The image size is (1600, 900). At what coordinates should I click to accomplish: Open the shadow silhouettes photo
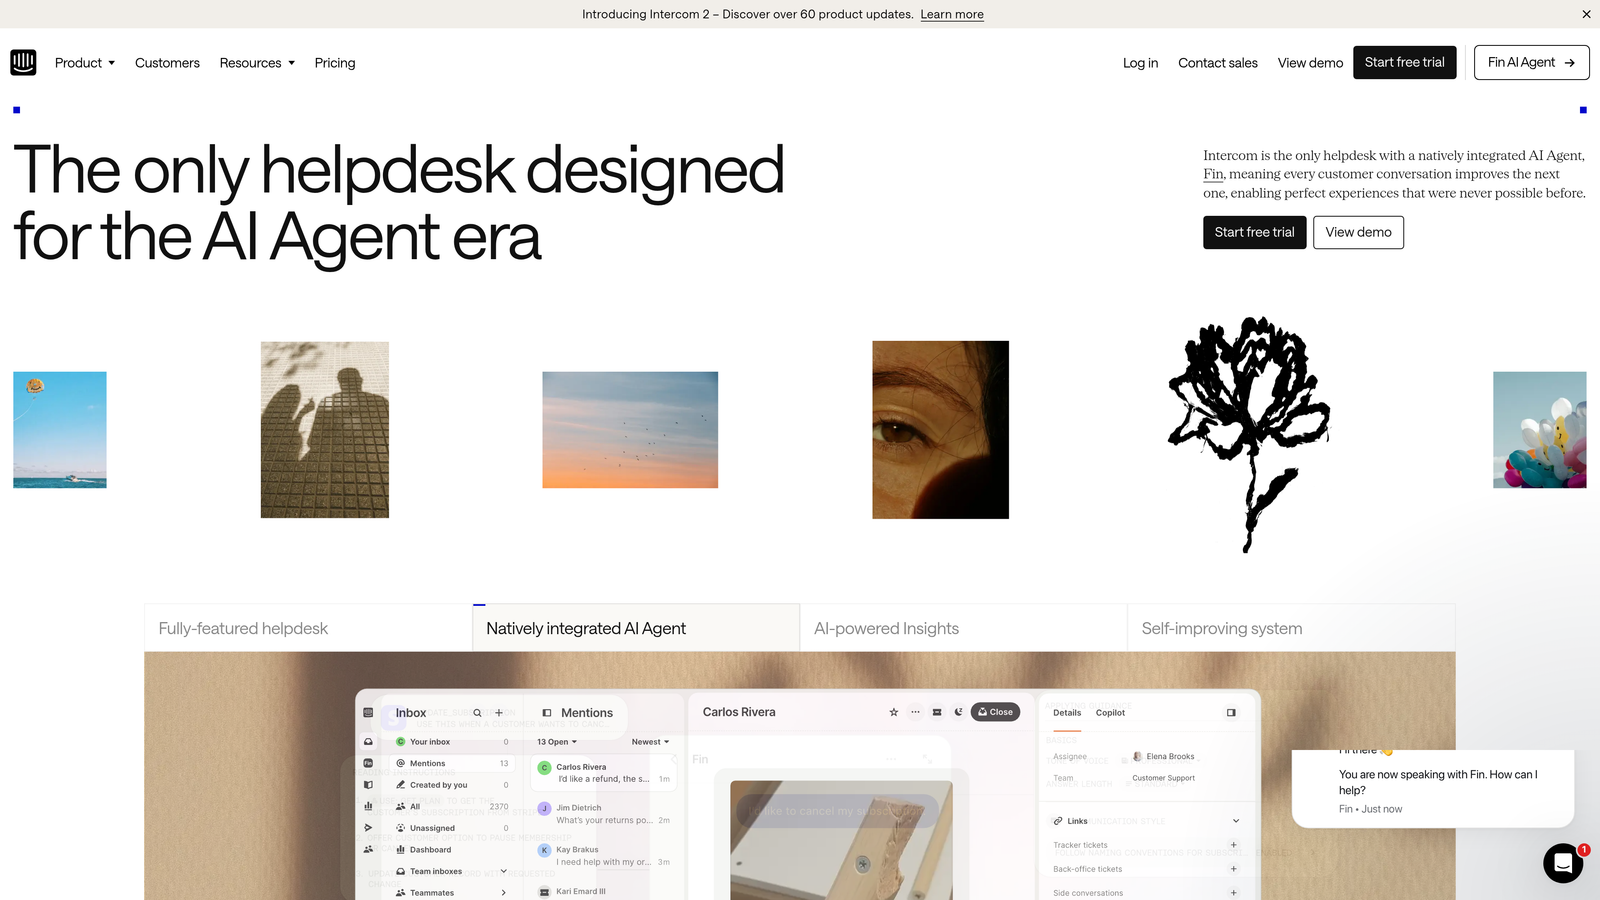tap(325, 430)
